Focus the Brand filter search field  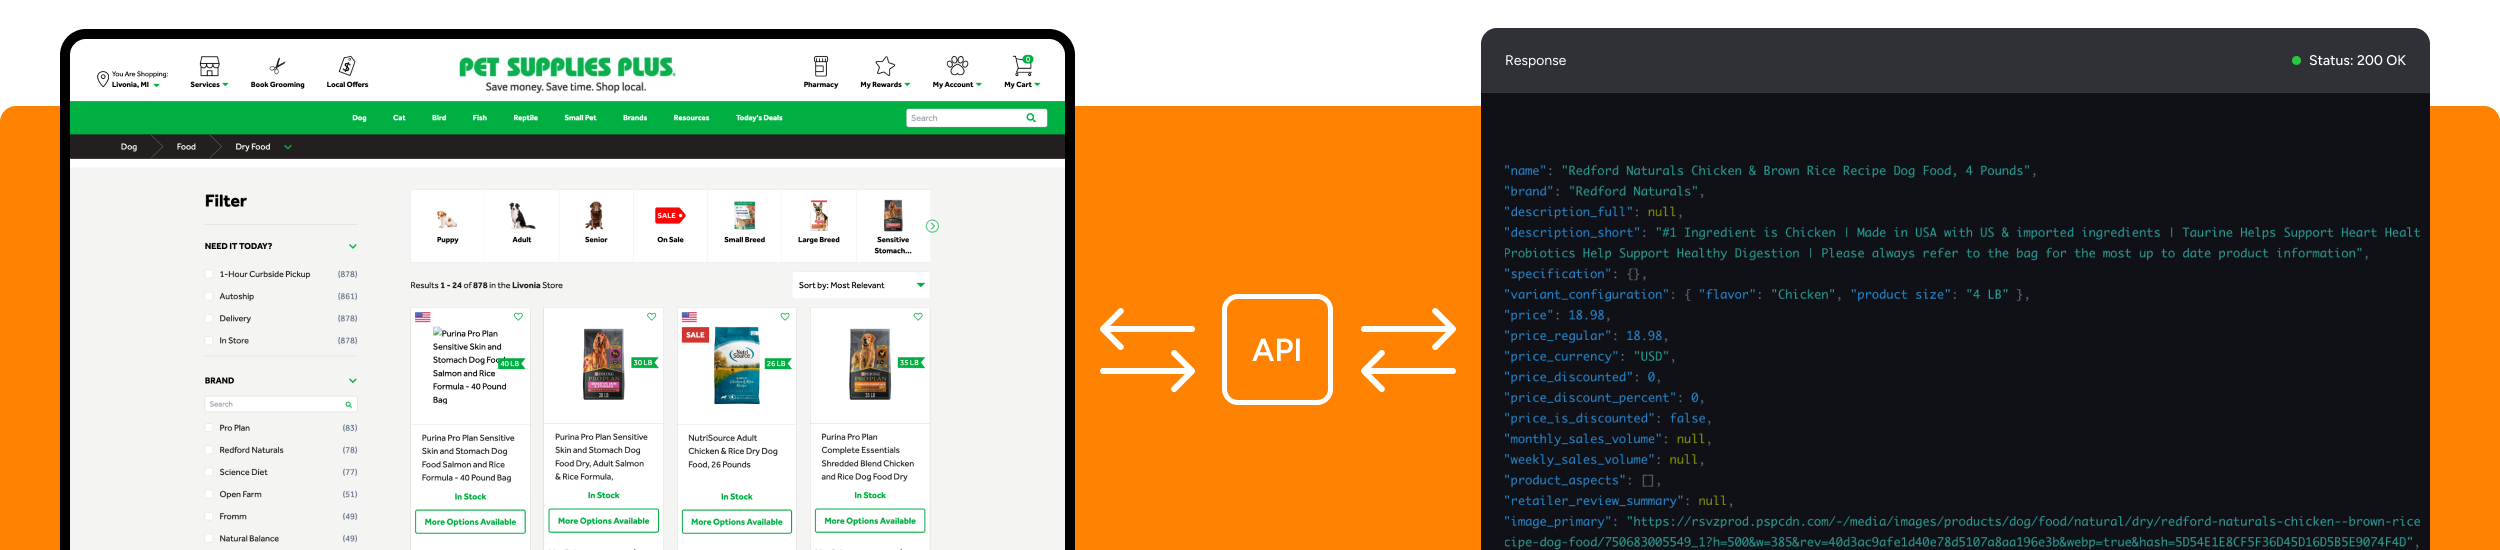click(281, 404)
